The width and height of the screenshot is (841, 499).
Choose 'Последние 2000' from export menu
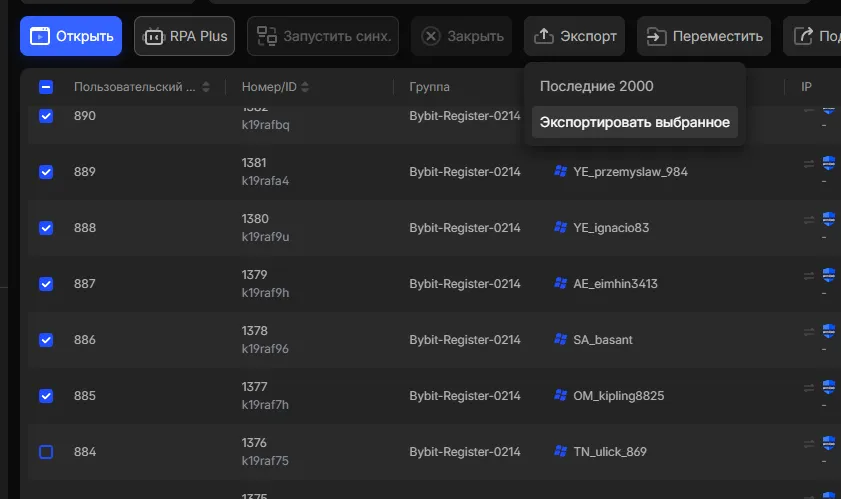coord(596,86)
